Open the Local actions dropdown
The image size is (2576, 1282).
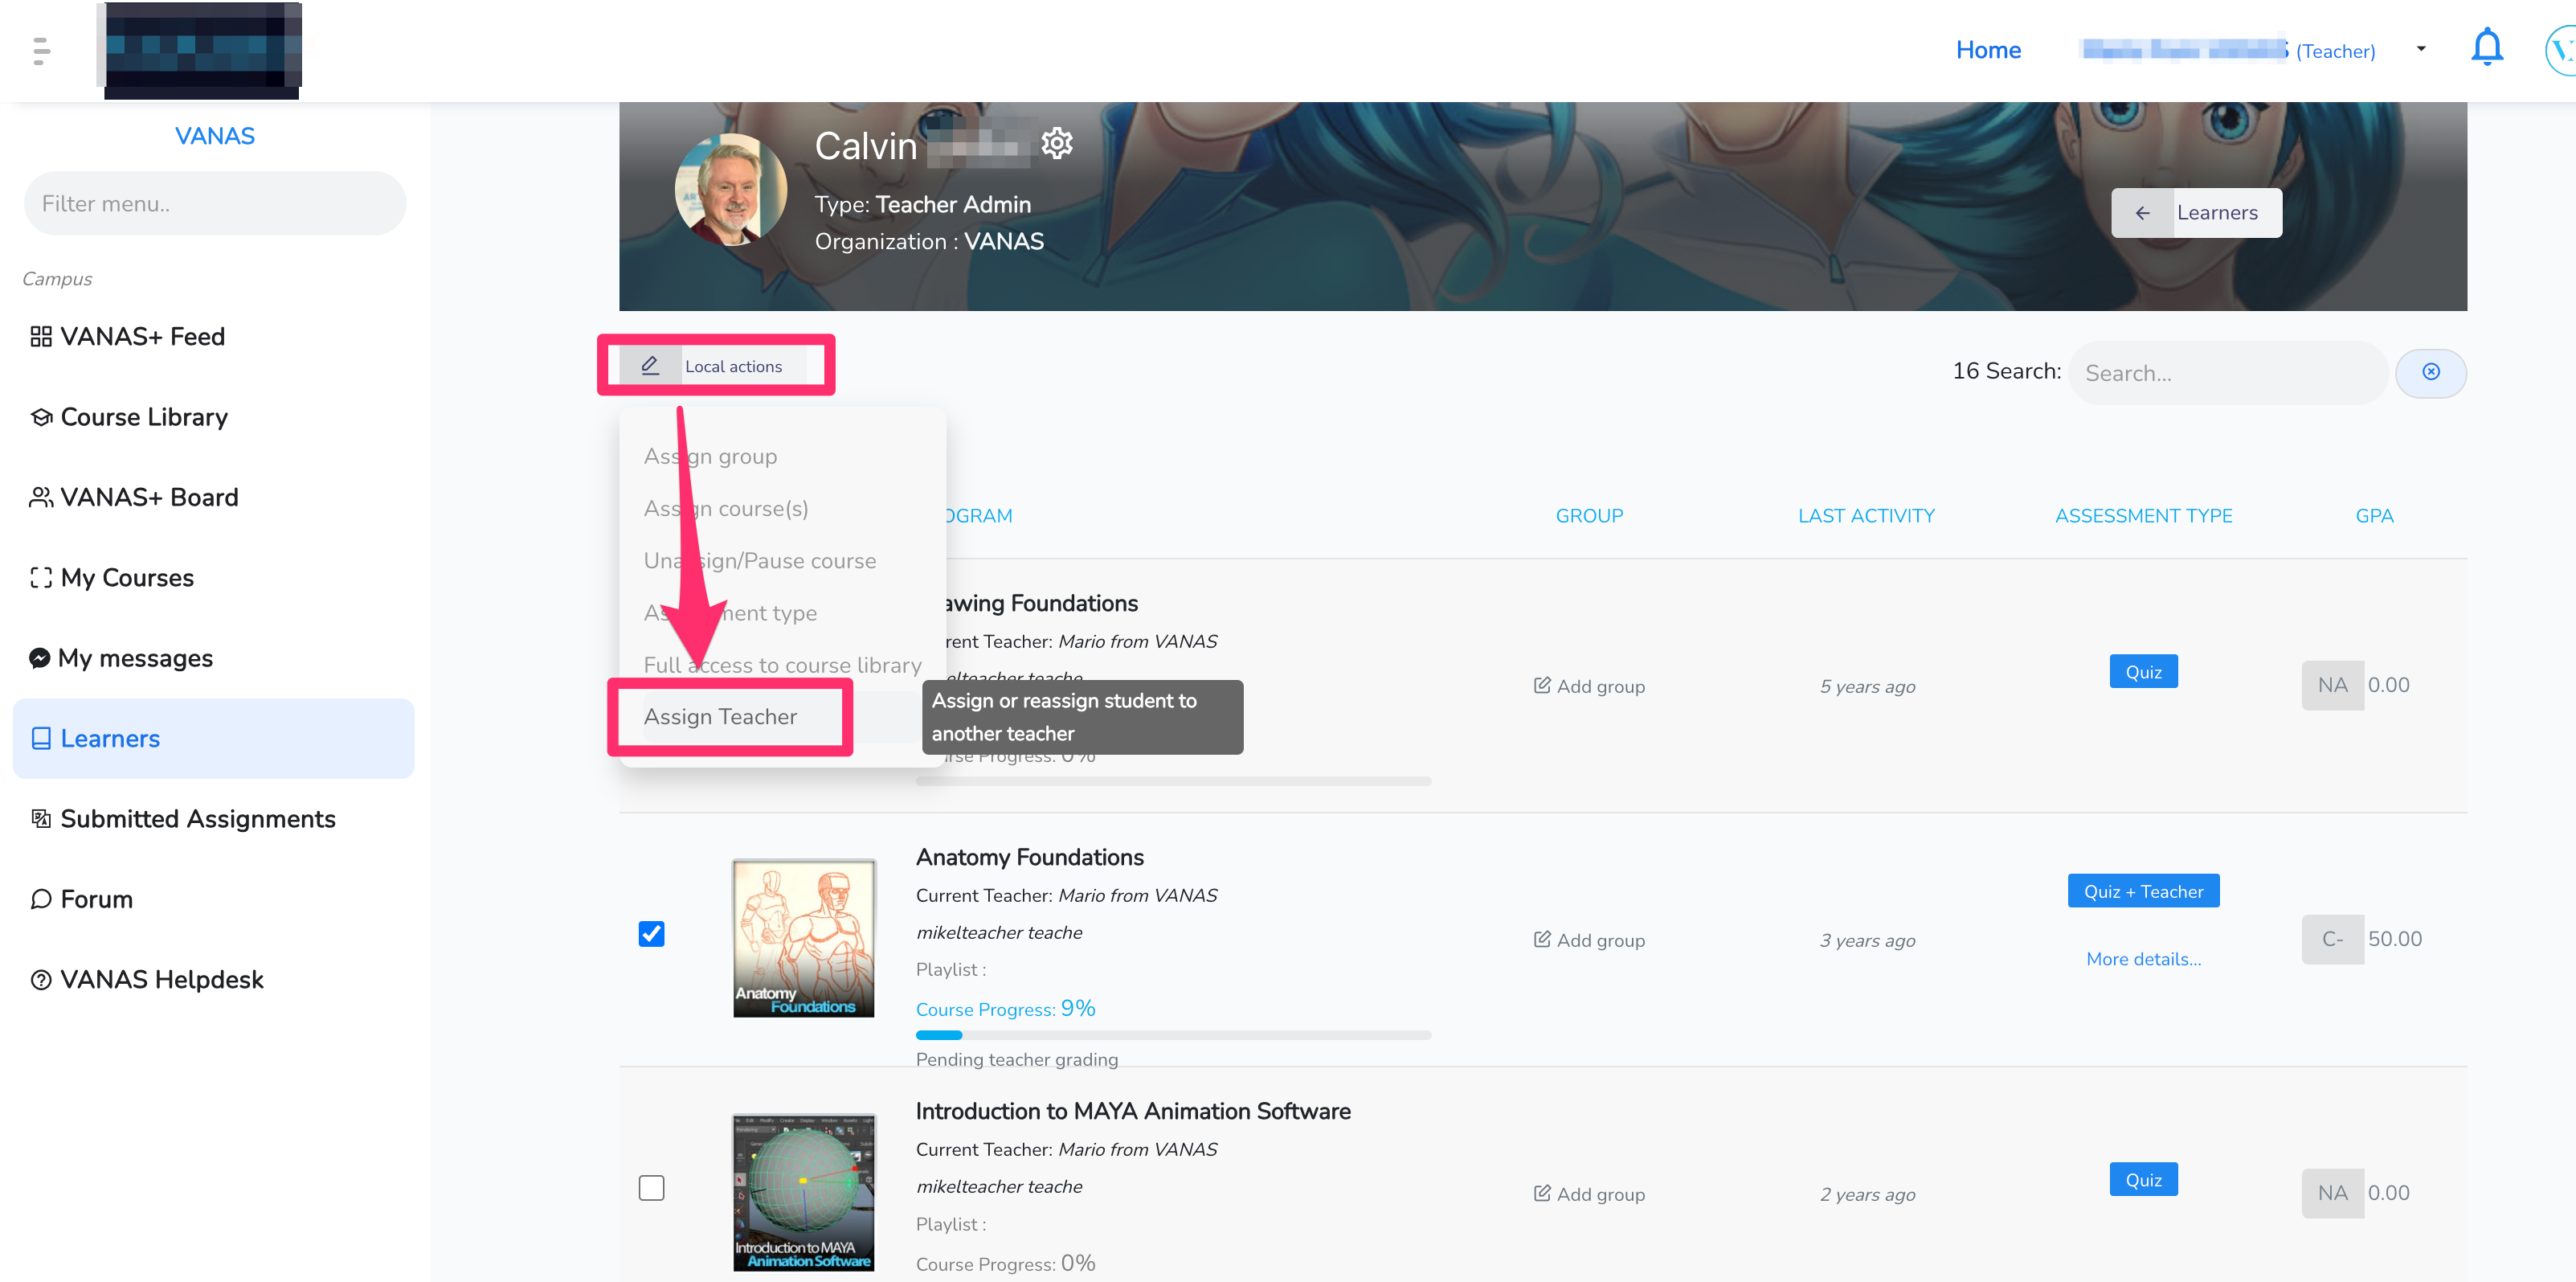[x=715, y=366]
